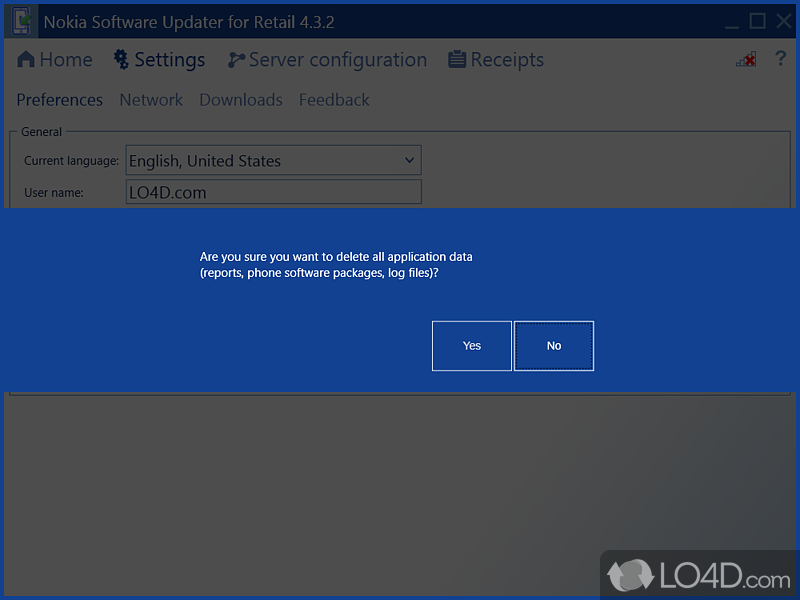Image resolution: width=800 pixels, height=600 pixels.
Task: Select the Preferences sub-tab
Action: coord(60,100)
